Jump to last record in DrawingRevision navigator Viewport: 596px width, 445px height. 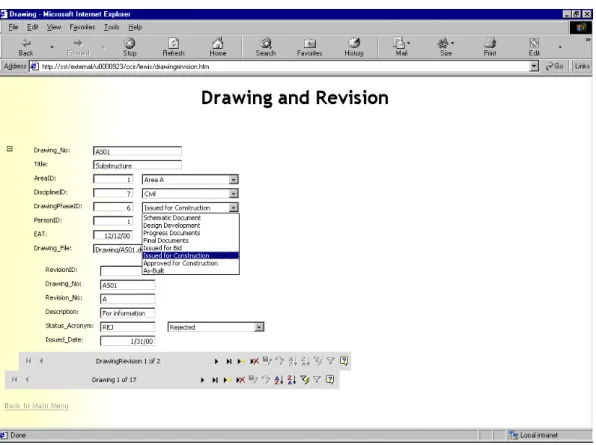click(x=229, y=361)
